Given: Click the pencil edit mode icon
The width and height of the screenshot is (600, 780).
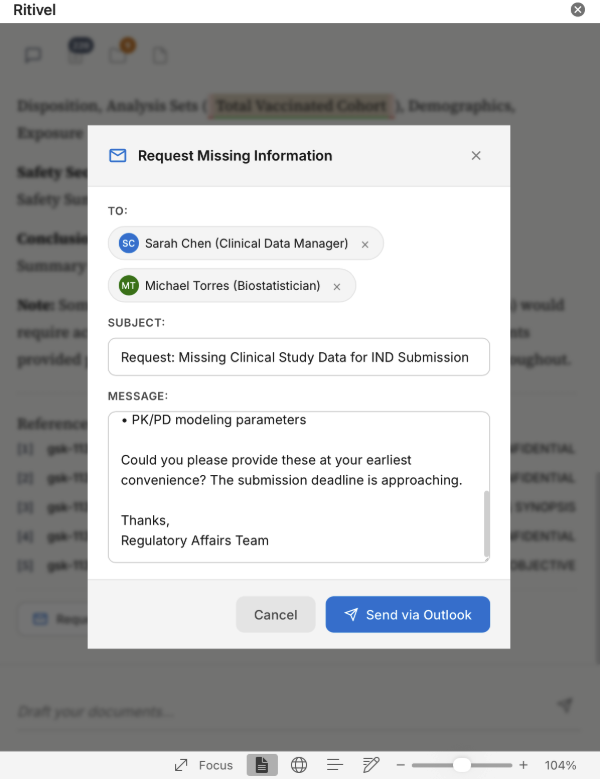Looking at the screenshot, I should tap(371, 765).
